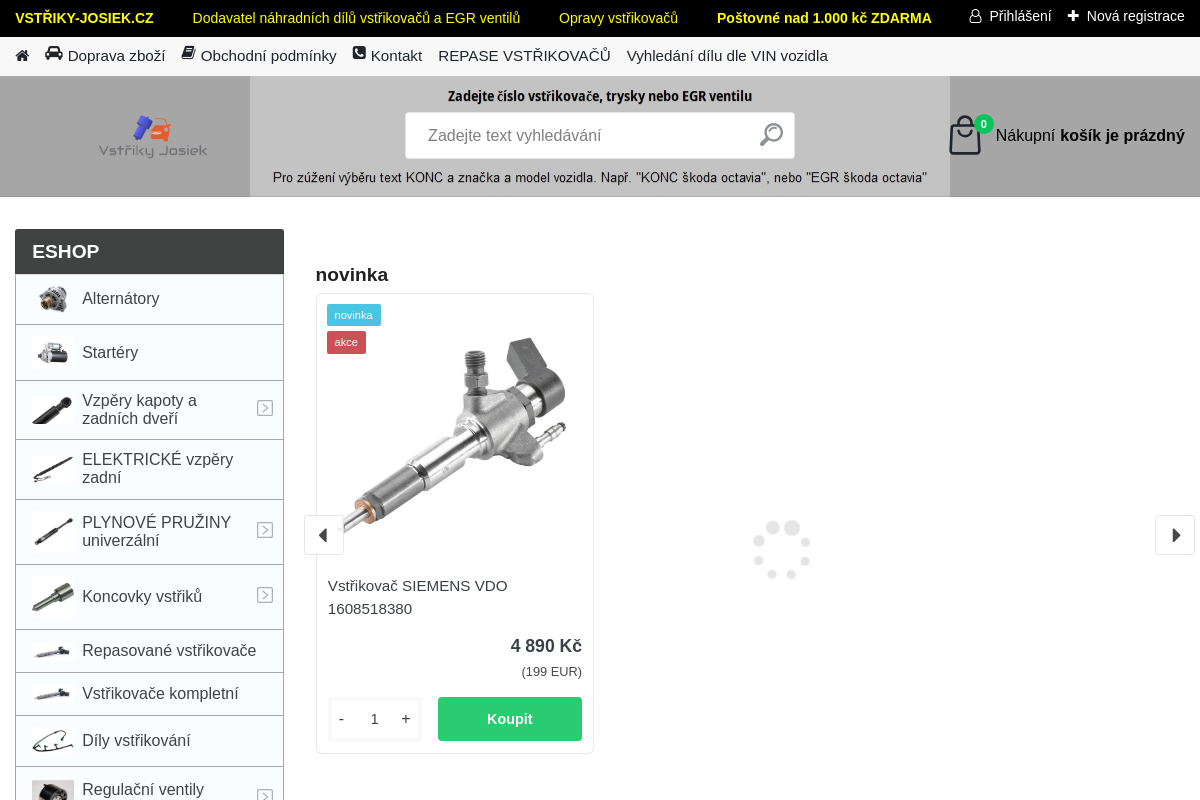Click the search magnifier icon
Viewport: 1200px width, 800px height.
pos(771,135)
